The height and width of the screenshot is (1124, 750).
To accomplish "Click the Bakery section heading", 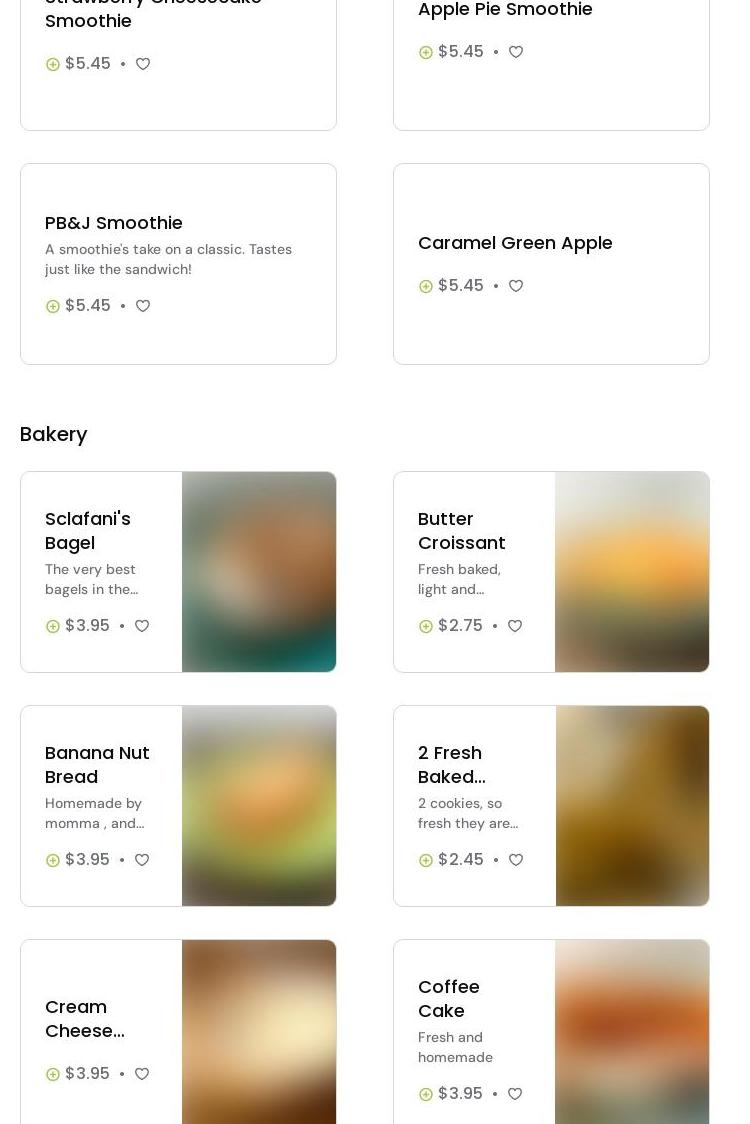I will [54, 434].
